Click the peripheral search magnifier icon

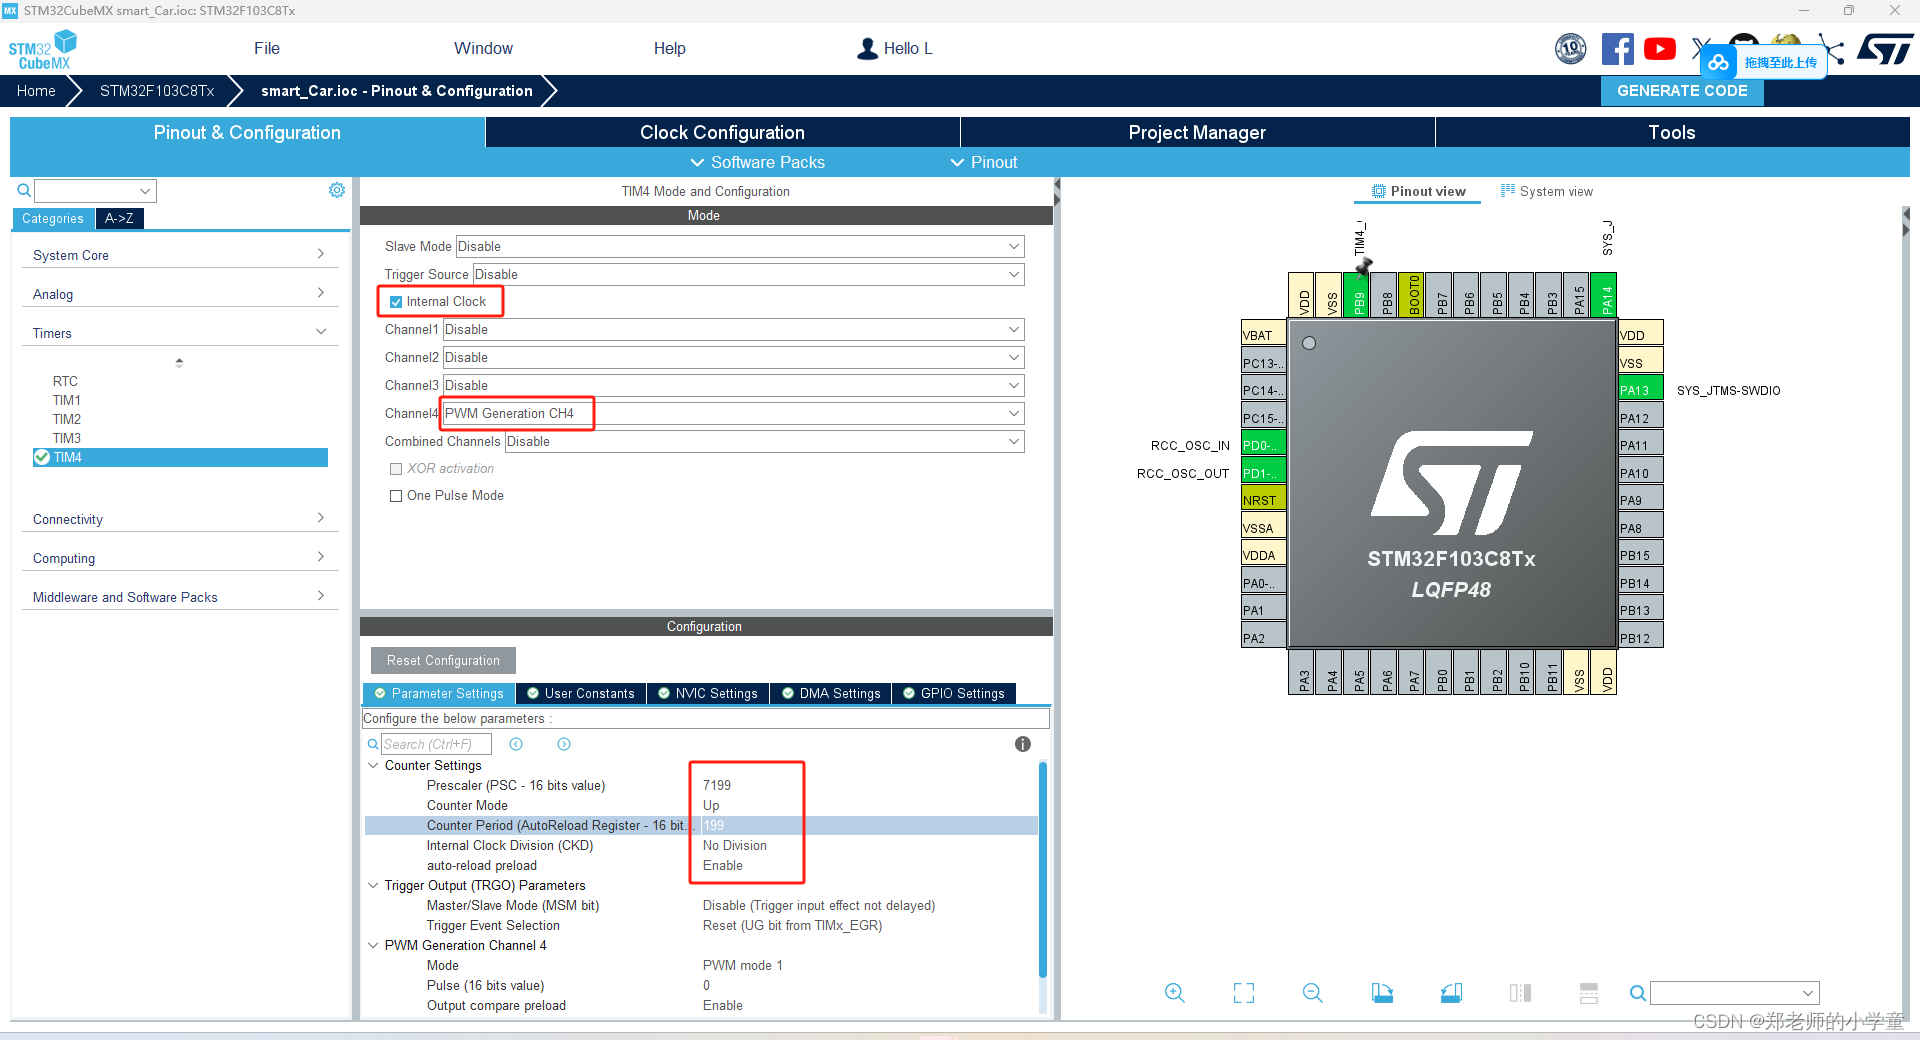point(24,190)
